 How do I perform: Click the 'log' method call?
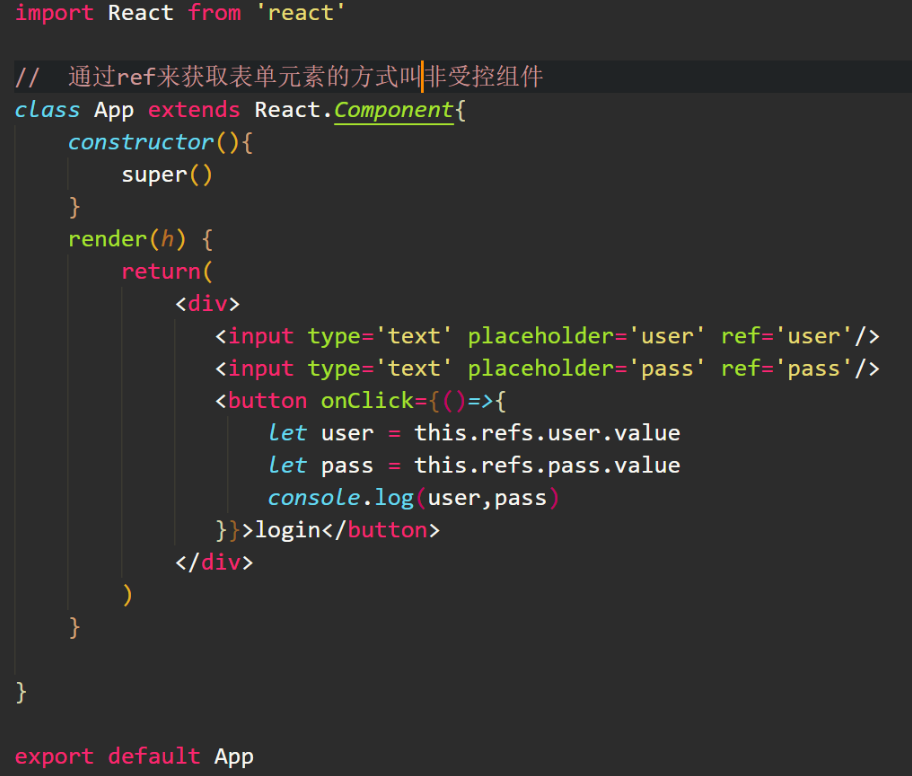394,499
